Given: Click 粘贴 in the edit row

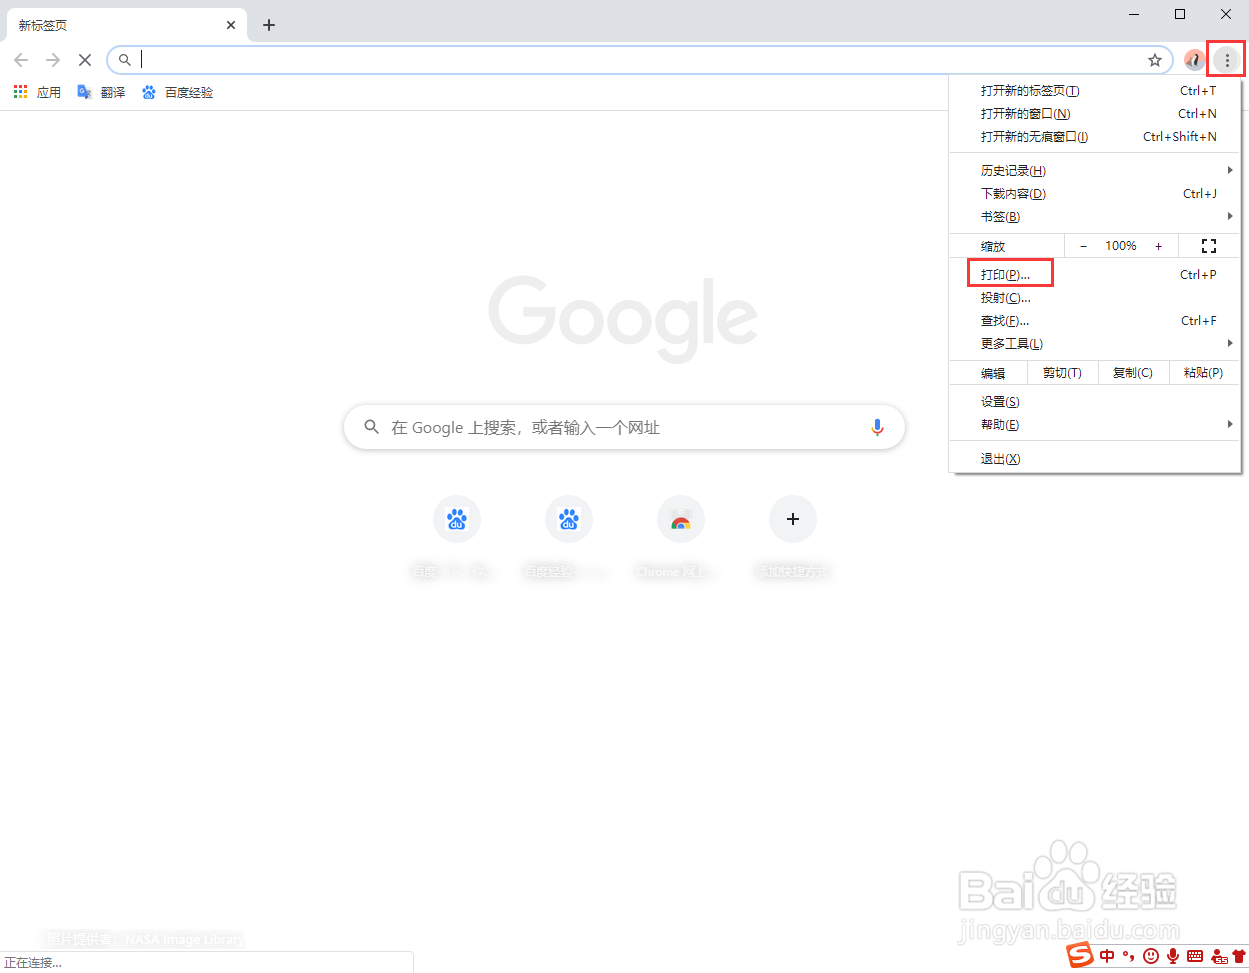Looking at the screenshot, I should [1204, 373].
